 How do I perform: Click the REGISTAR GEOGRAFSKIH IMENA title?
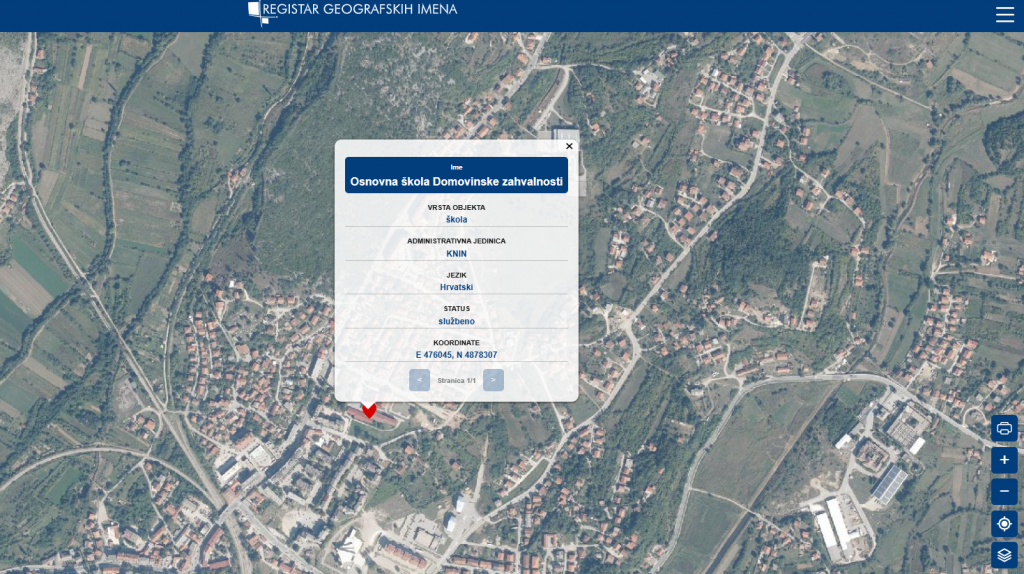click(359, 9)
